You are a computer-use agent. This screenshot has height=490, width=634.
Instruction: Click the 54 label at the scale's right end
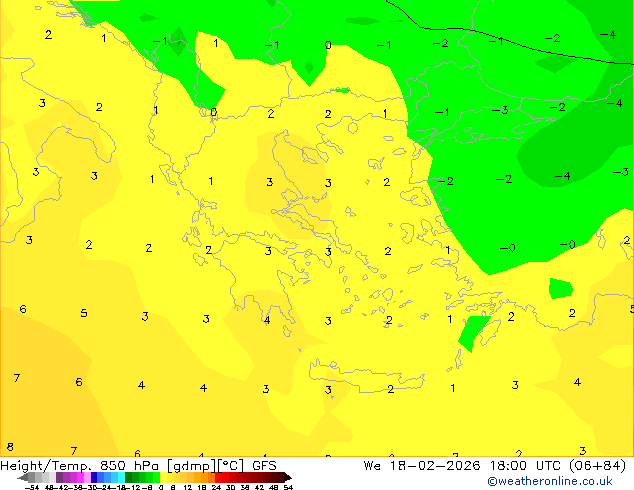(x=288, y=488)
